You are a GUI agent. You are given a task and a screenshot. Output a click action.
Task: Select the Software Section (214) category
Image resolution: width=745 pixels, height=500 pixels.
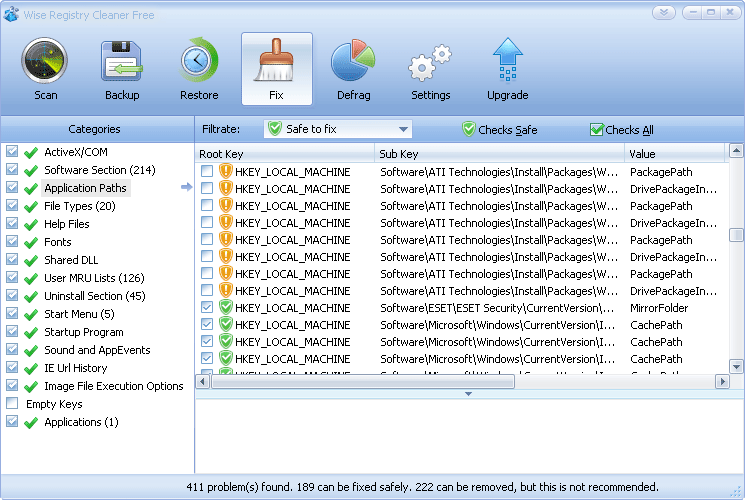[x=100, y=170]
